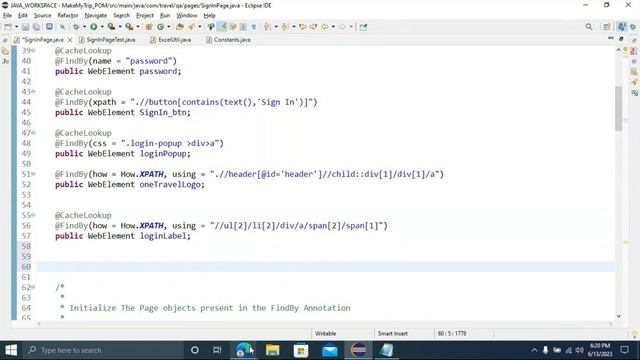
Task: Minimize the editor area
Action: [x=611, y=38]
